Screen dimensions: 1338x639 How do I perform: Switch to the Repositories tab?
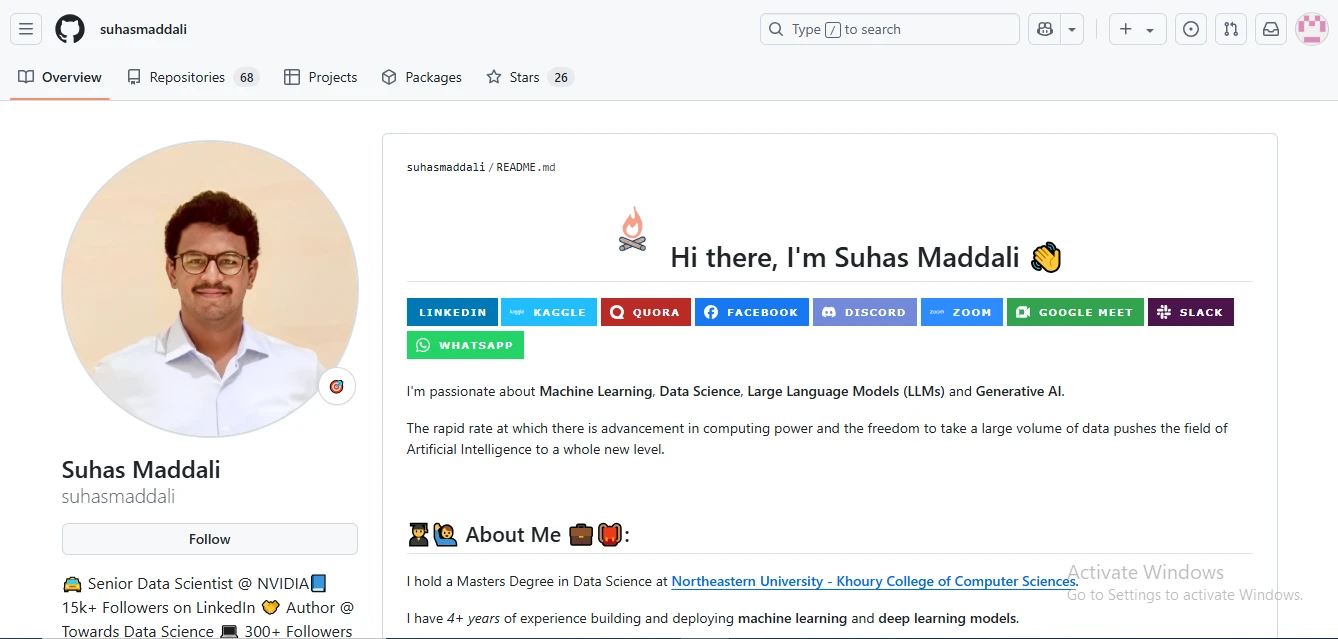[x=193, y=77]
